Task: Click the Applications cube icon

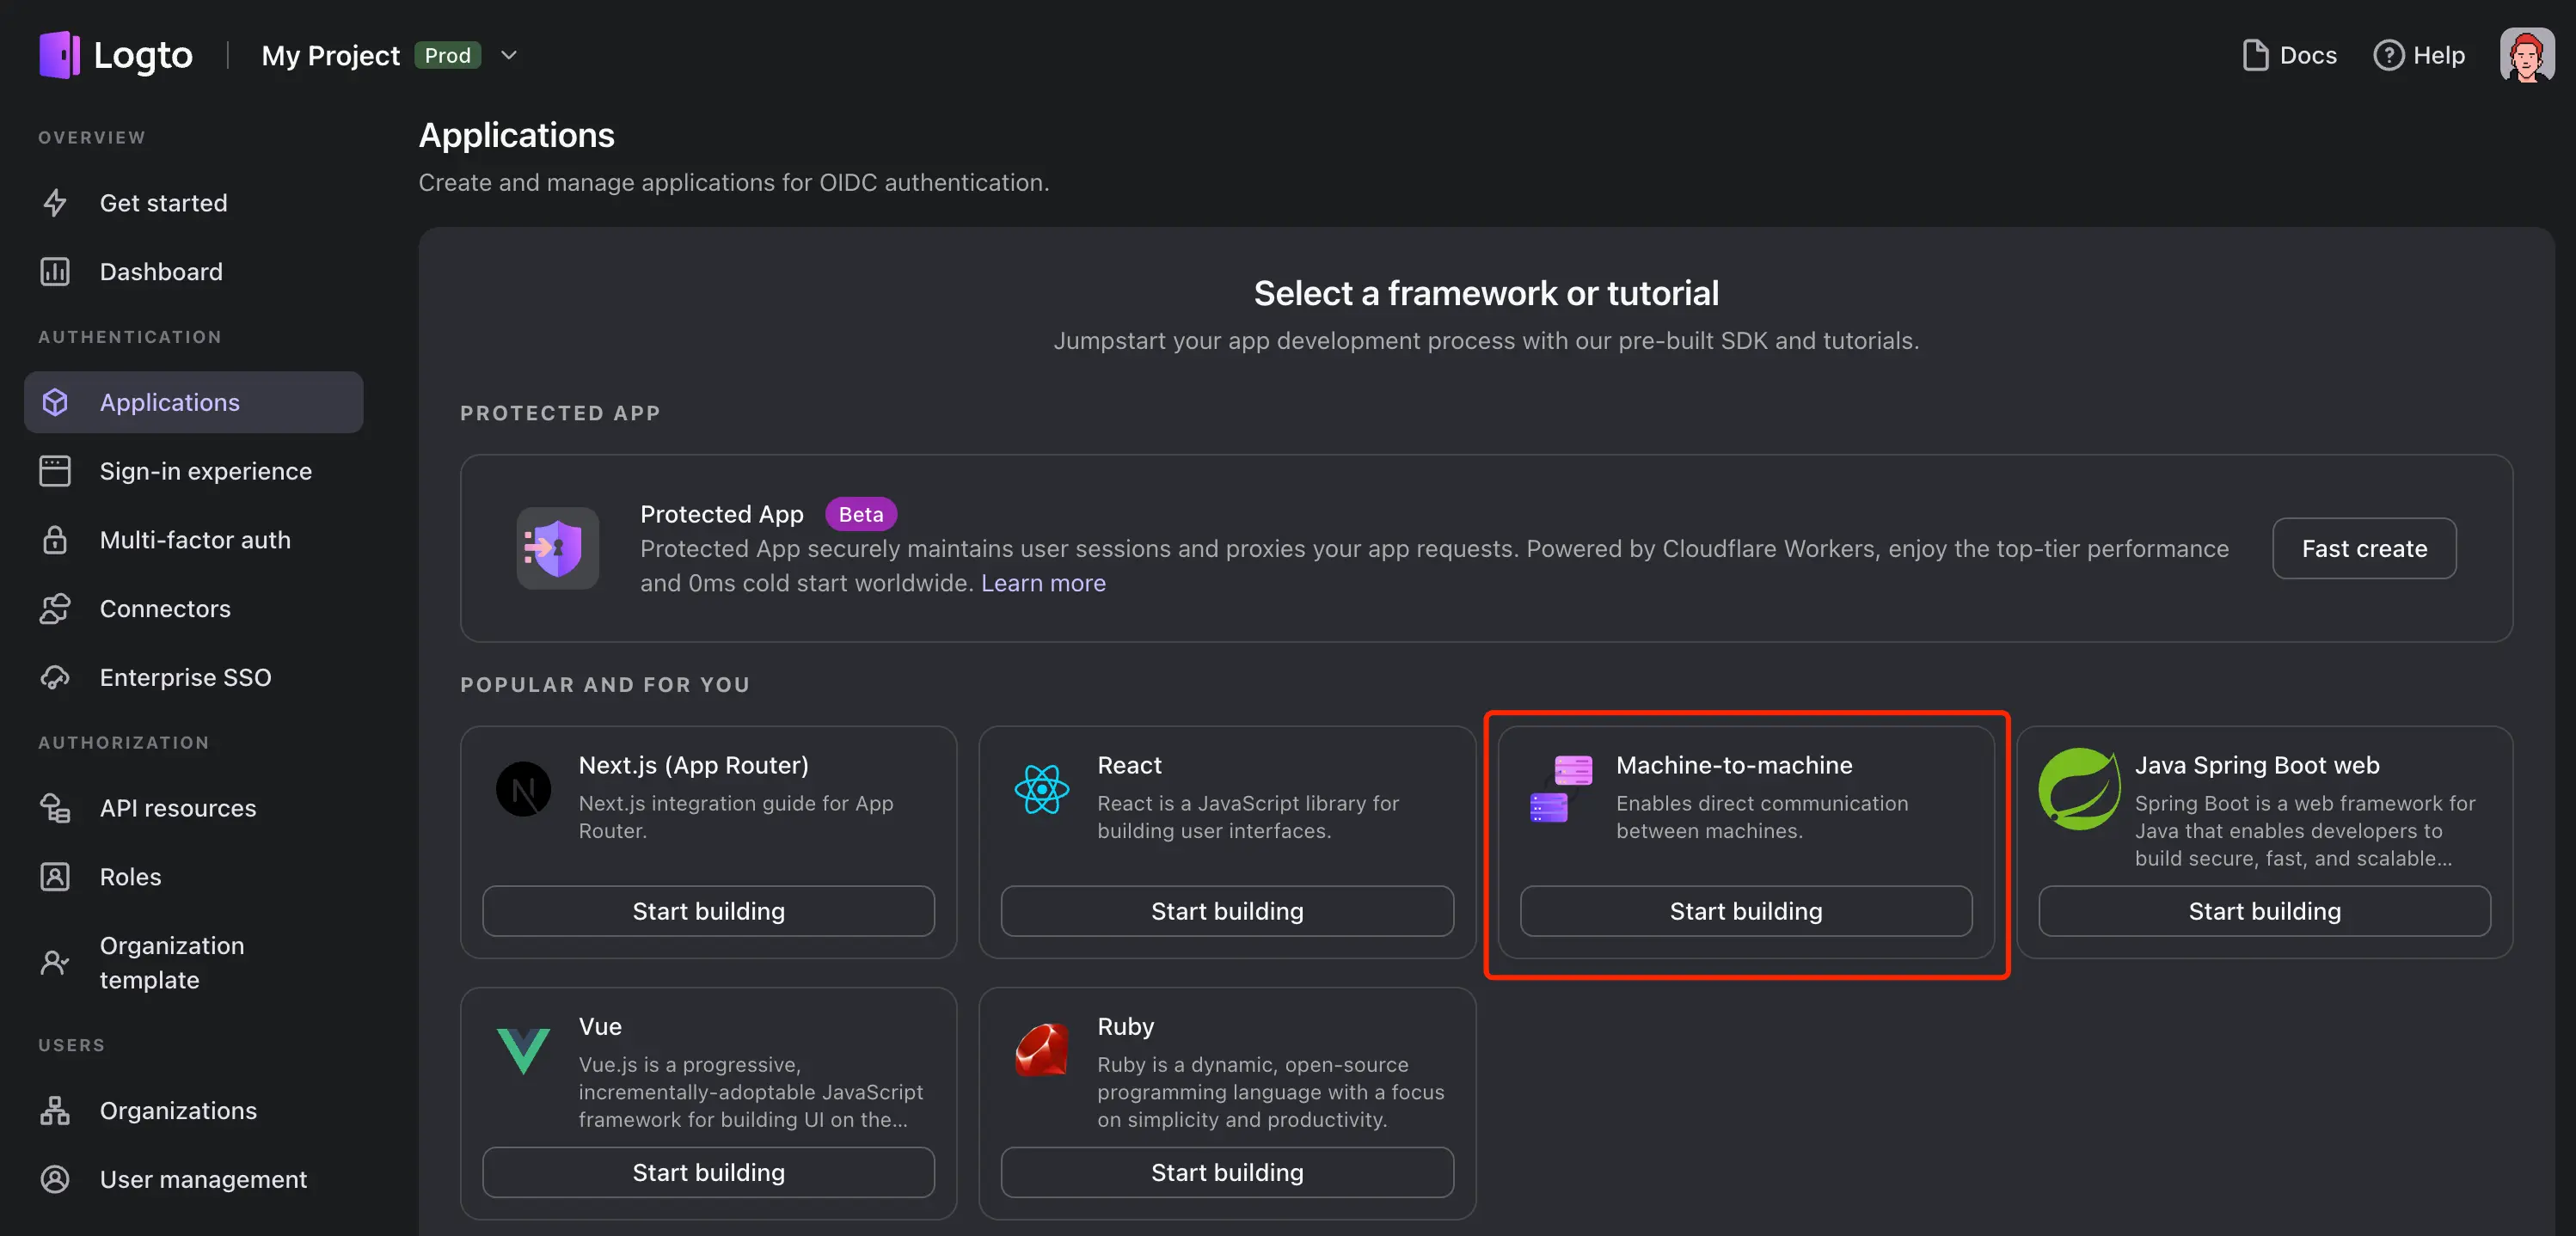Action: click(x=56, y=402)
